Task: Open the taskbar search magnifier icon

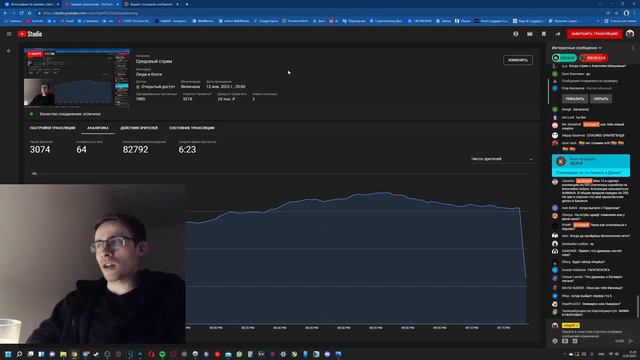Action: click(x=19, y=354)
